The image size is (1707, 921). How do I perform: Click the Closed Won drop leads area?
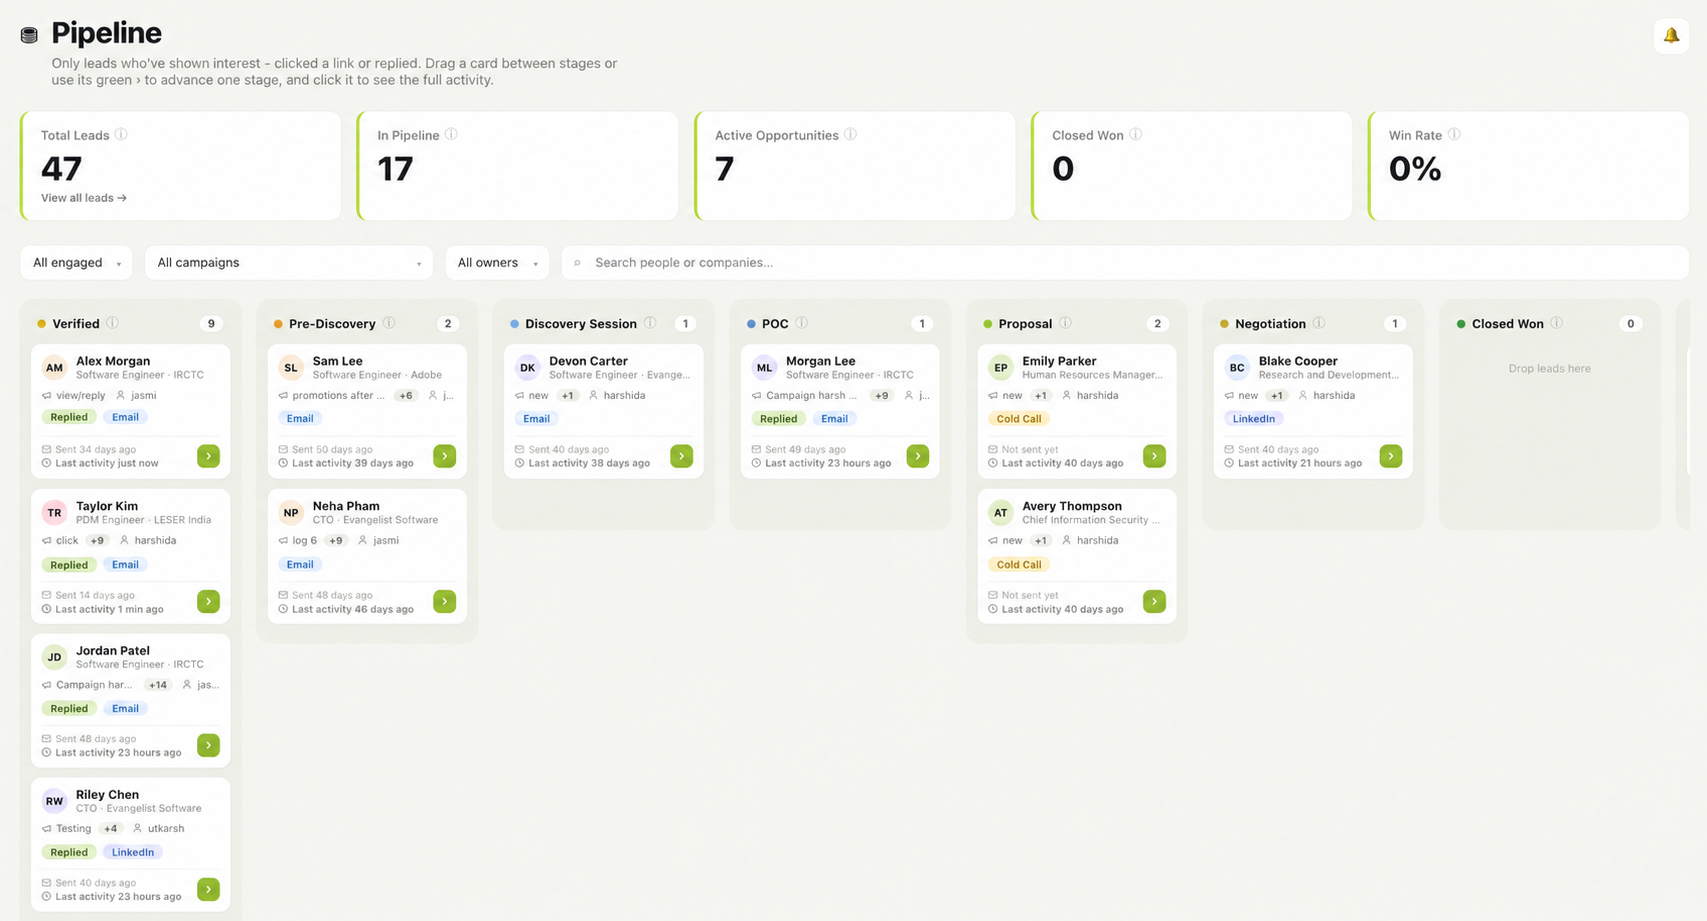1549,369
